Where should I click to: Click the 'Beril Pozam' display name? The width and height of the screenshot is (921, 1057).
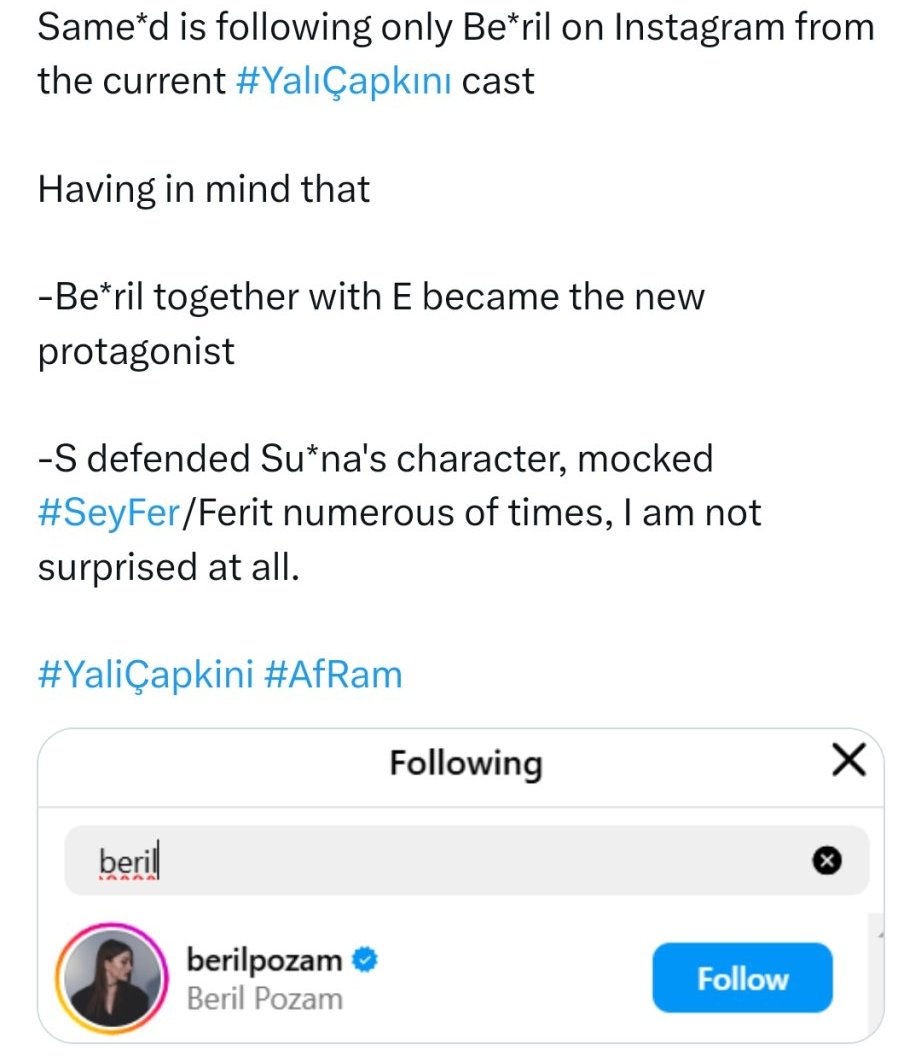[x=264, y=998]
